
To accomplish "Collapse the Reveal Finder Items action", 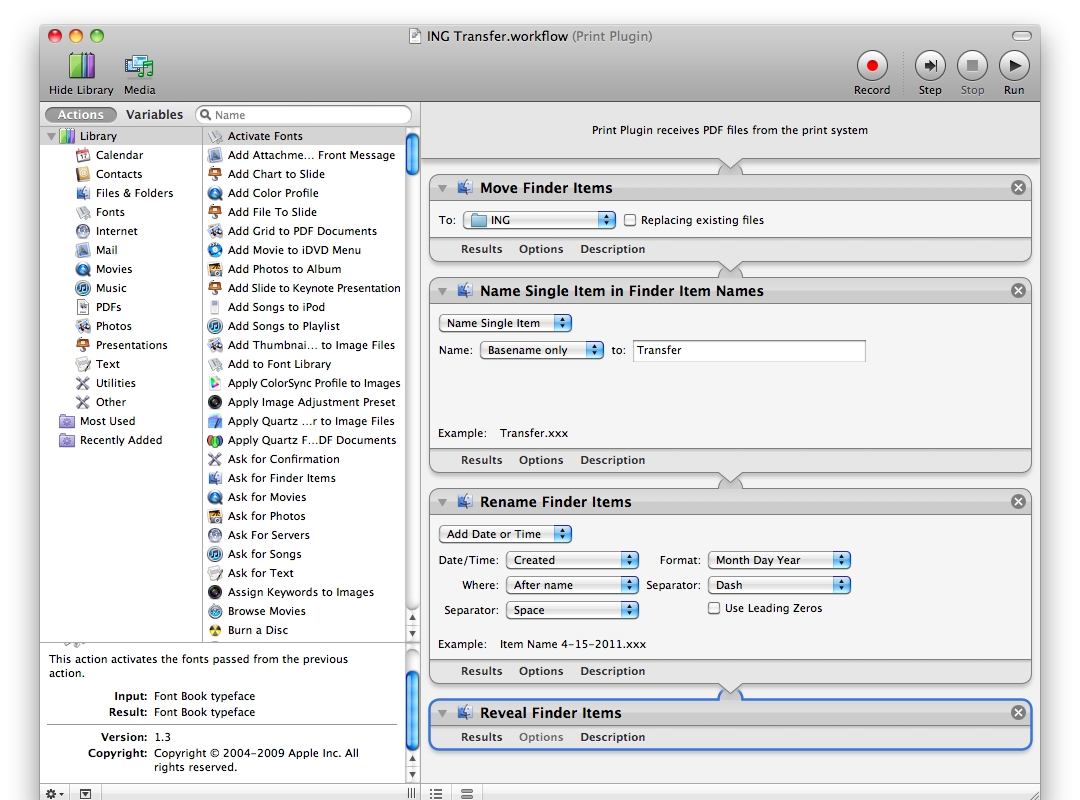I will [443, 713].
